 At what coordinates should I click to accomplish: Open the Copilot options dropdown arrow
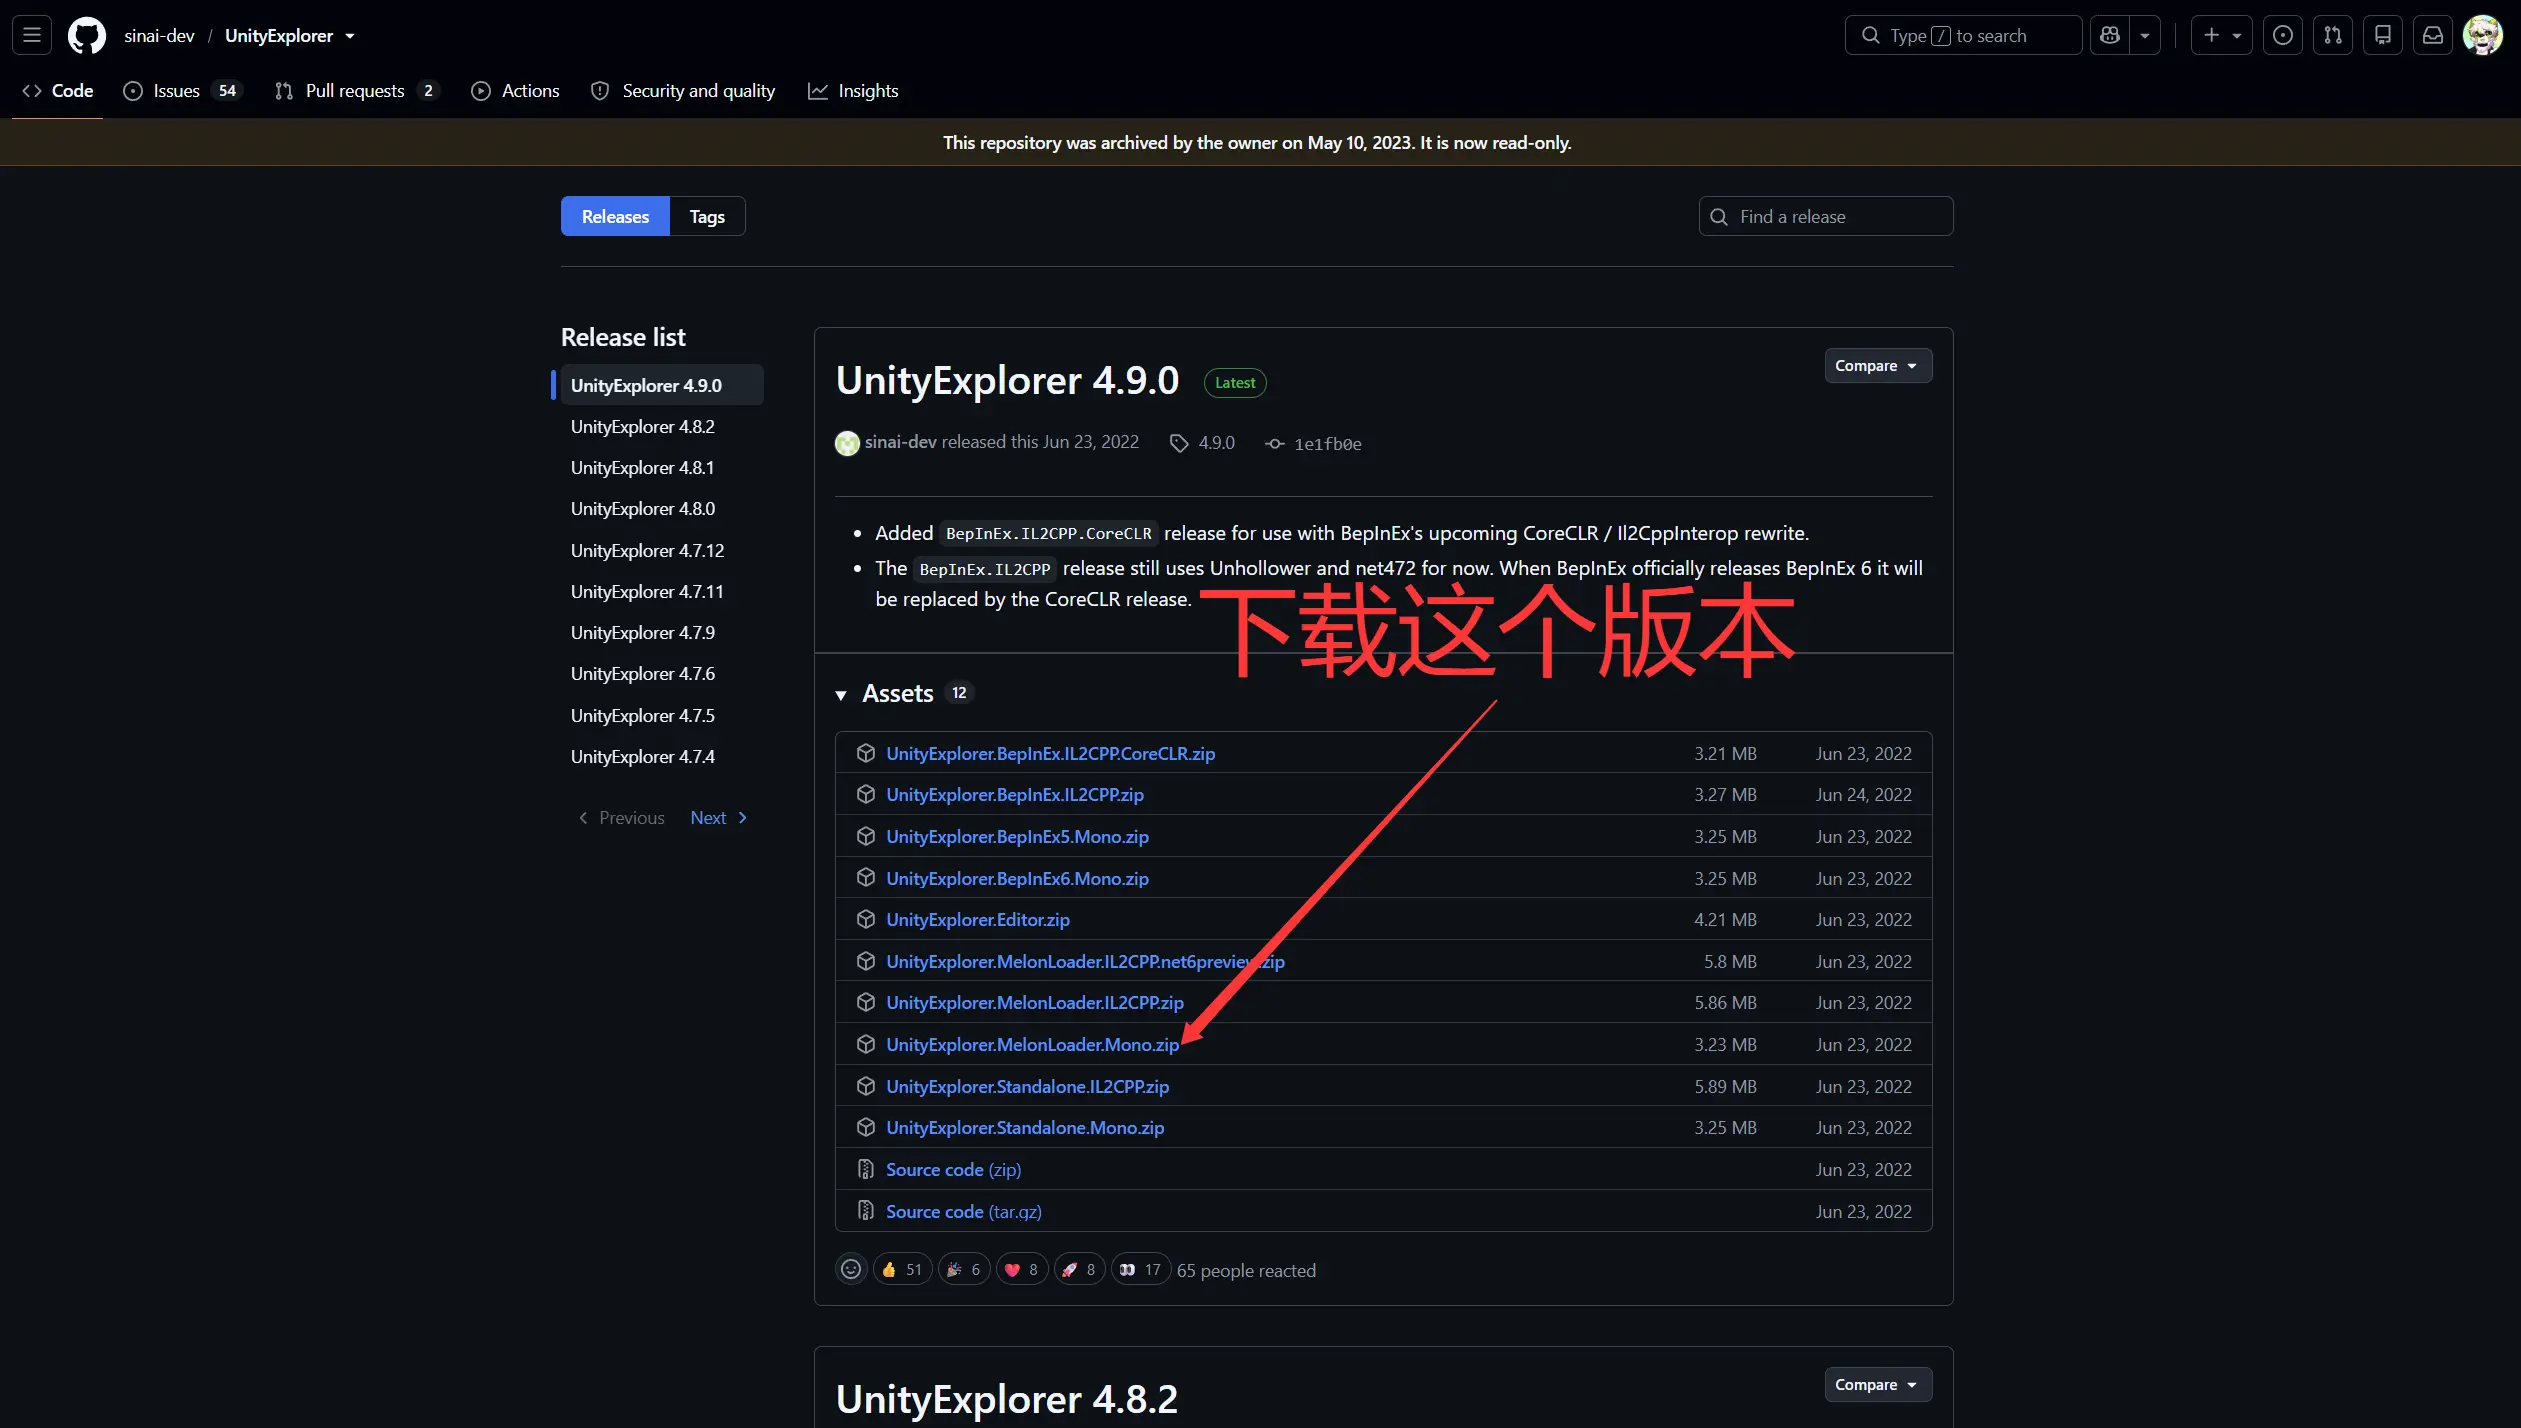click(2145, 35)
